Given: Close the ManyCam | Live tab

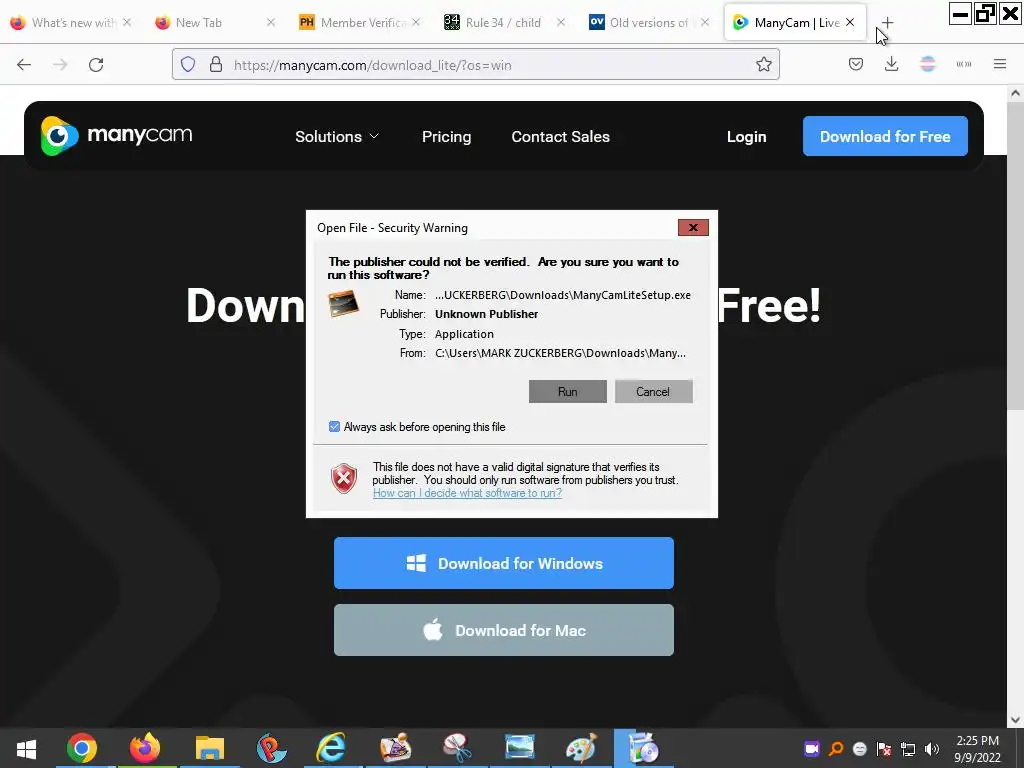Looking at the screenshot, I should 850,22.
